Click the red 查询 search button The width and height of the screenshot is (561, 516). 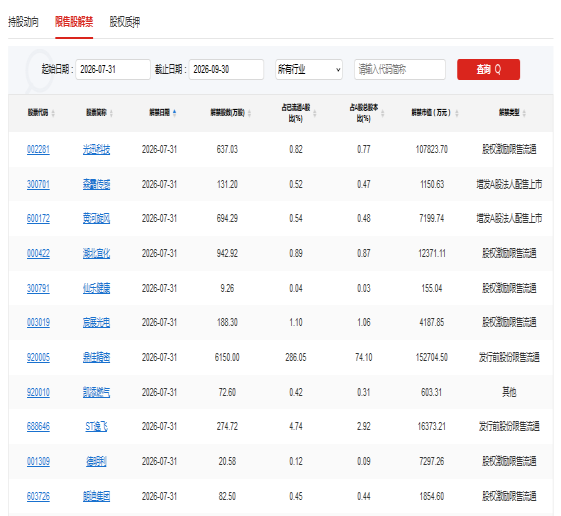click(x=488, y=69)
